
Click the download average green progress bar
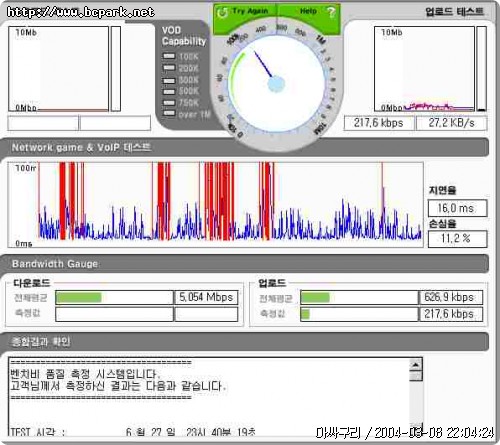click(x=79, y=297)
